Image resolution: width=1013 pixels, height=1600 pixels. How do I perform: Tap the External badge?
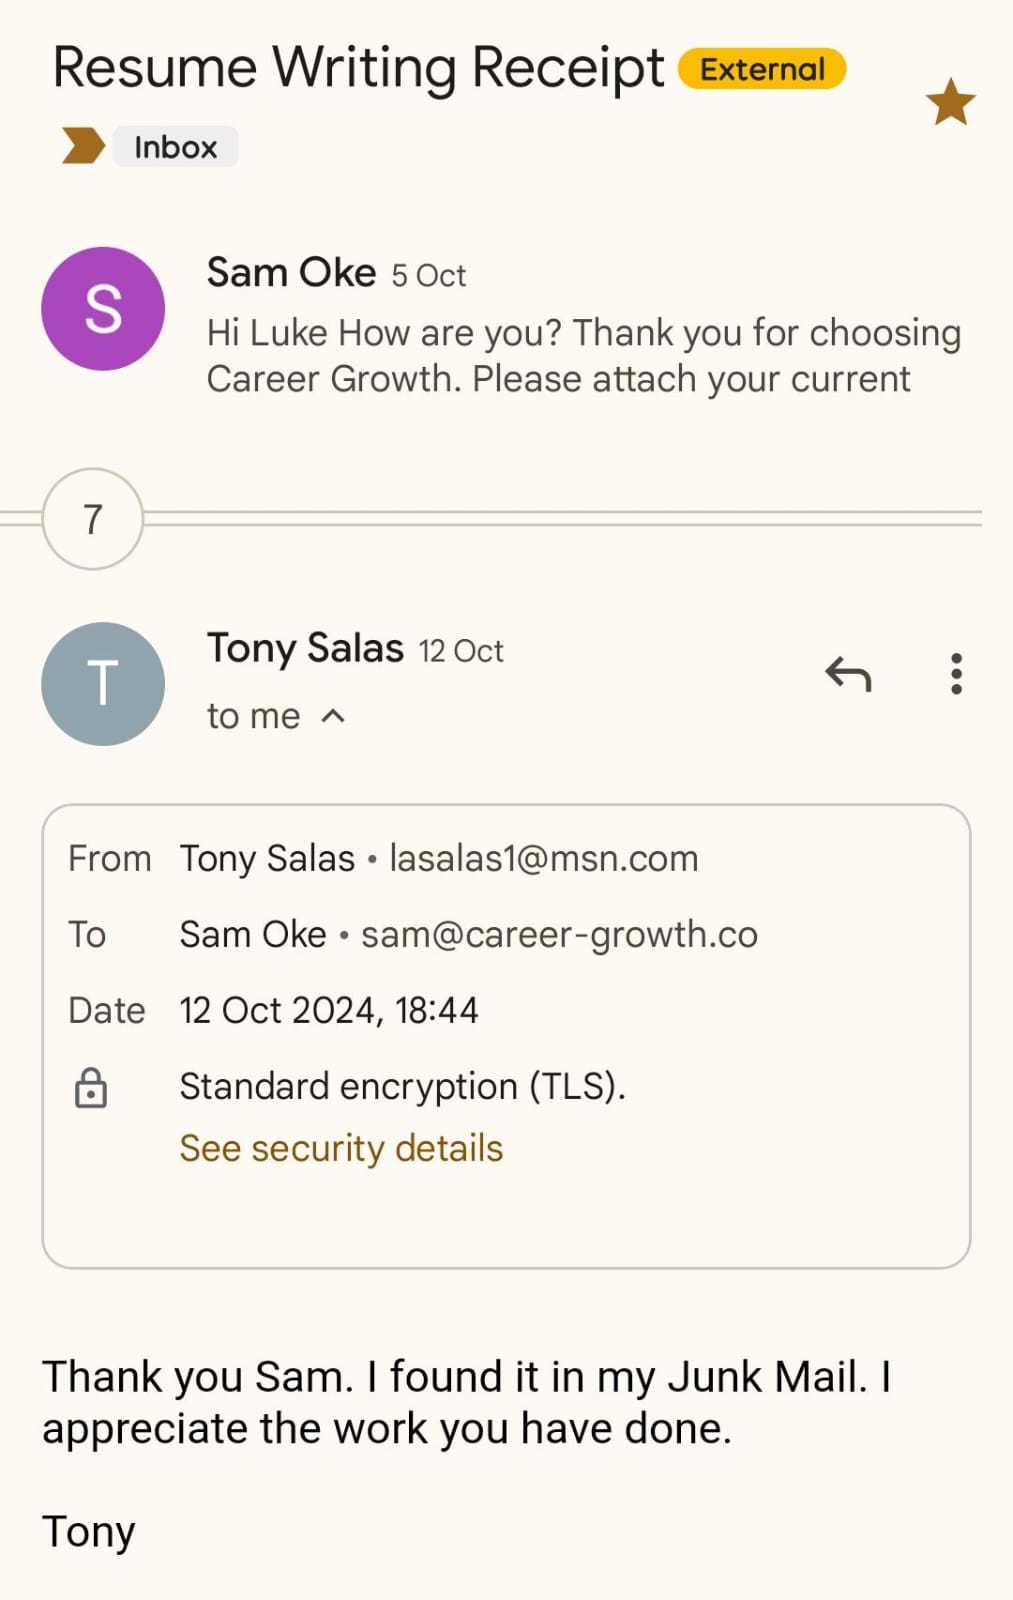click(762, 69)
